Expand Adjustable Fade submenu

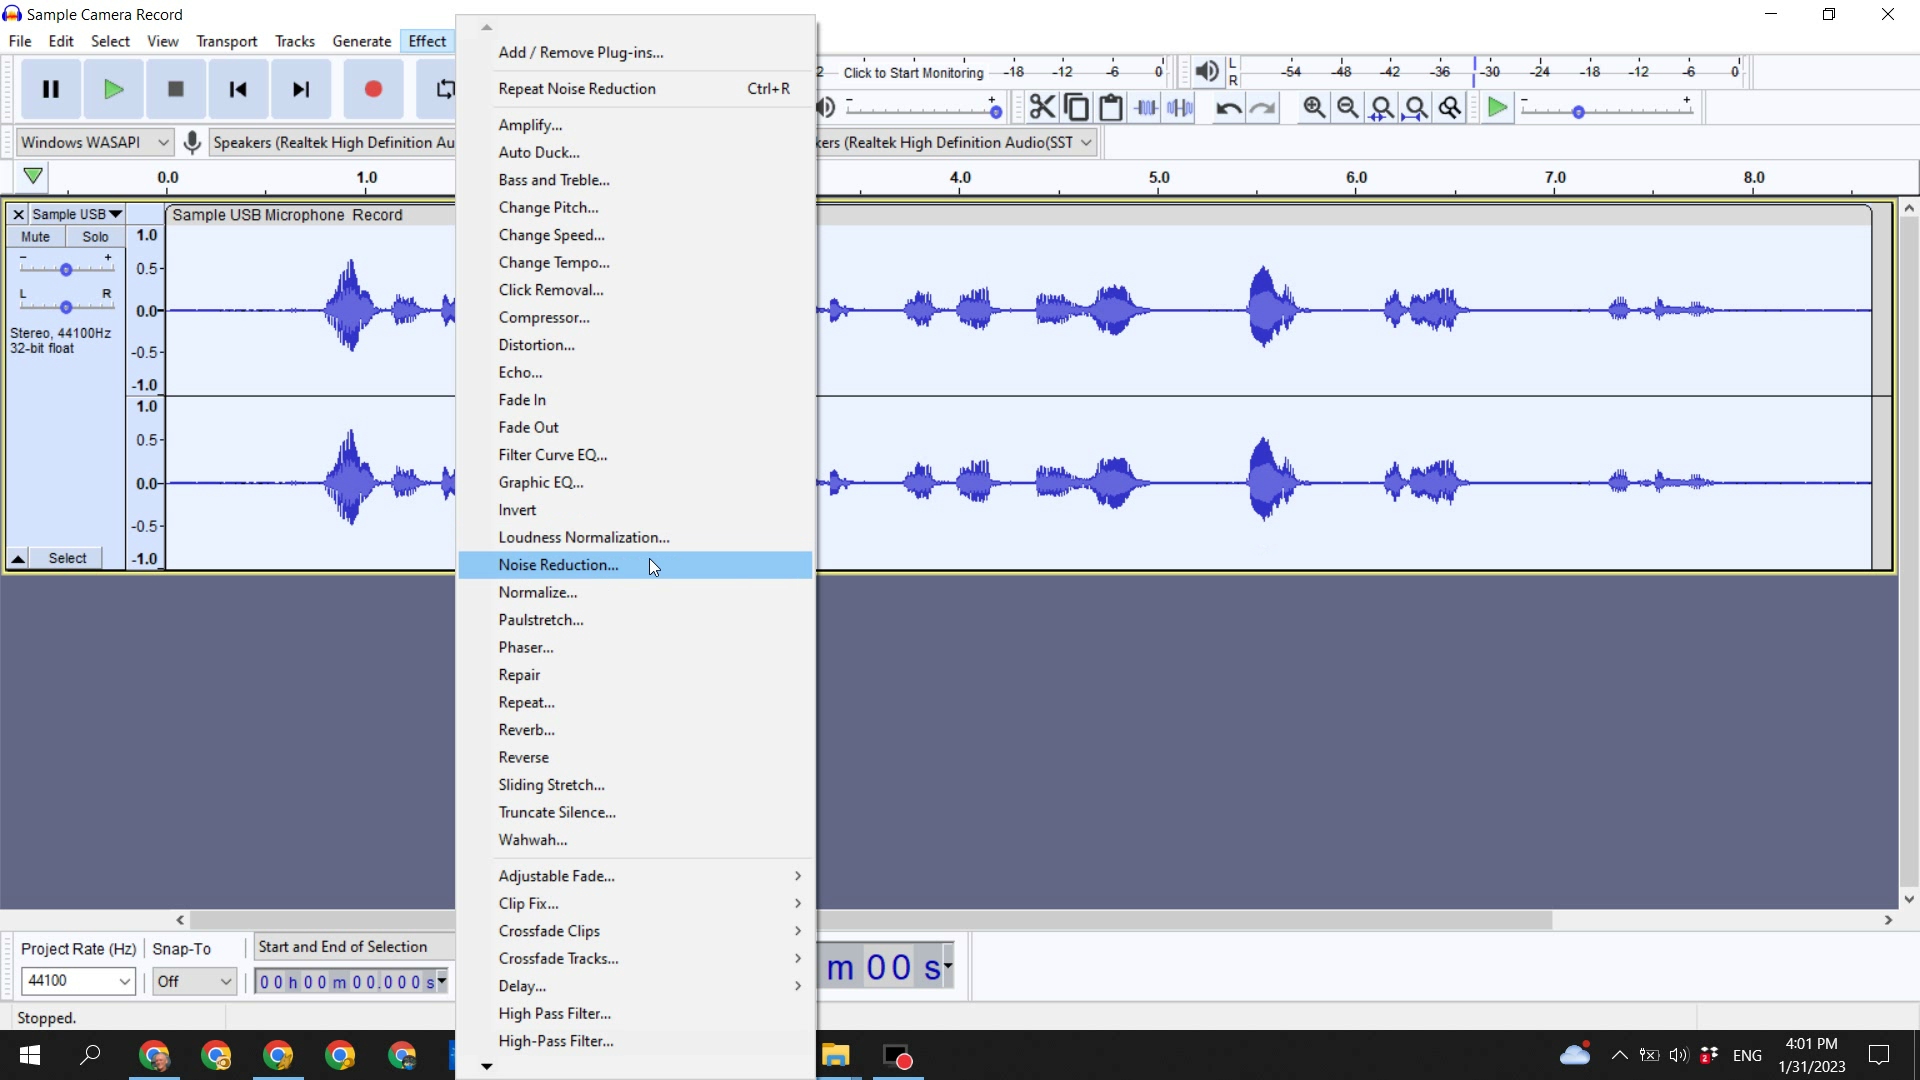coord(635,876)
